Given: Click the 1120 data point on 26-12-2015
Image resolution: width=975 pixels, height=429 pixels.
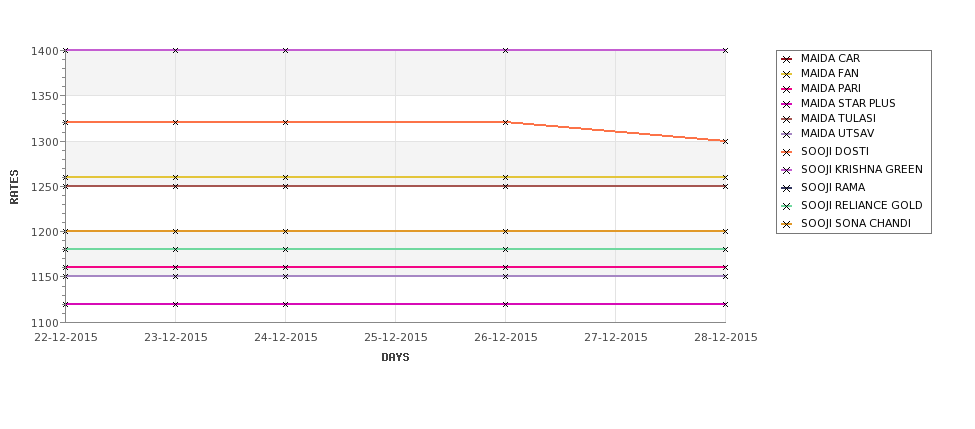Looking at the screenshot, I should click(506, 304).
